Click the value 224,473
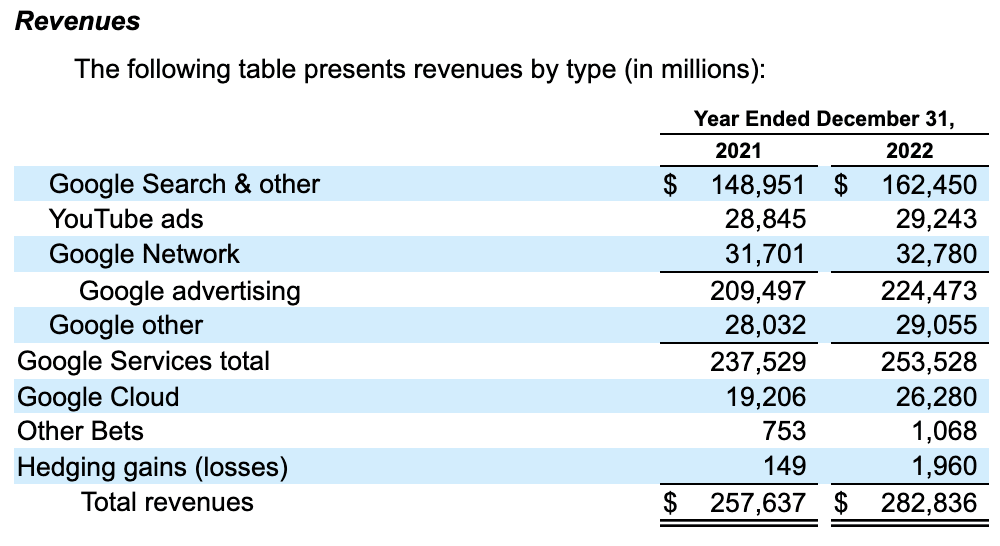This screenshot has width=1000, height=546. [x=929, y=291]
